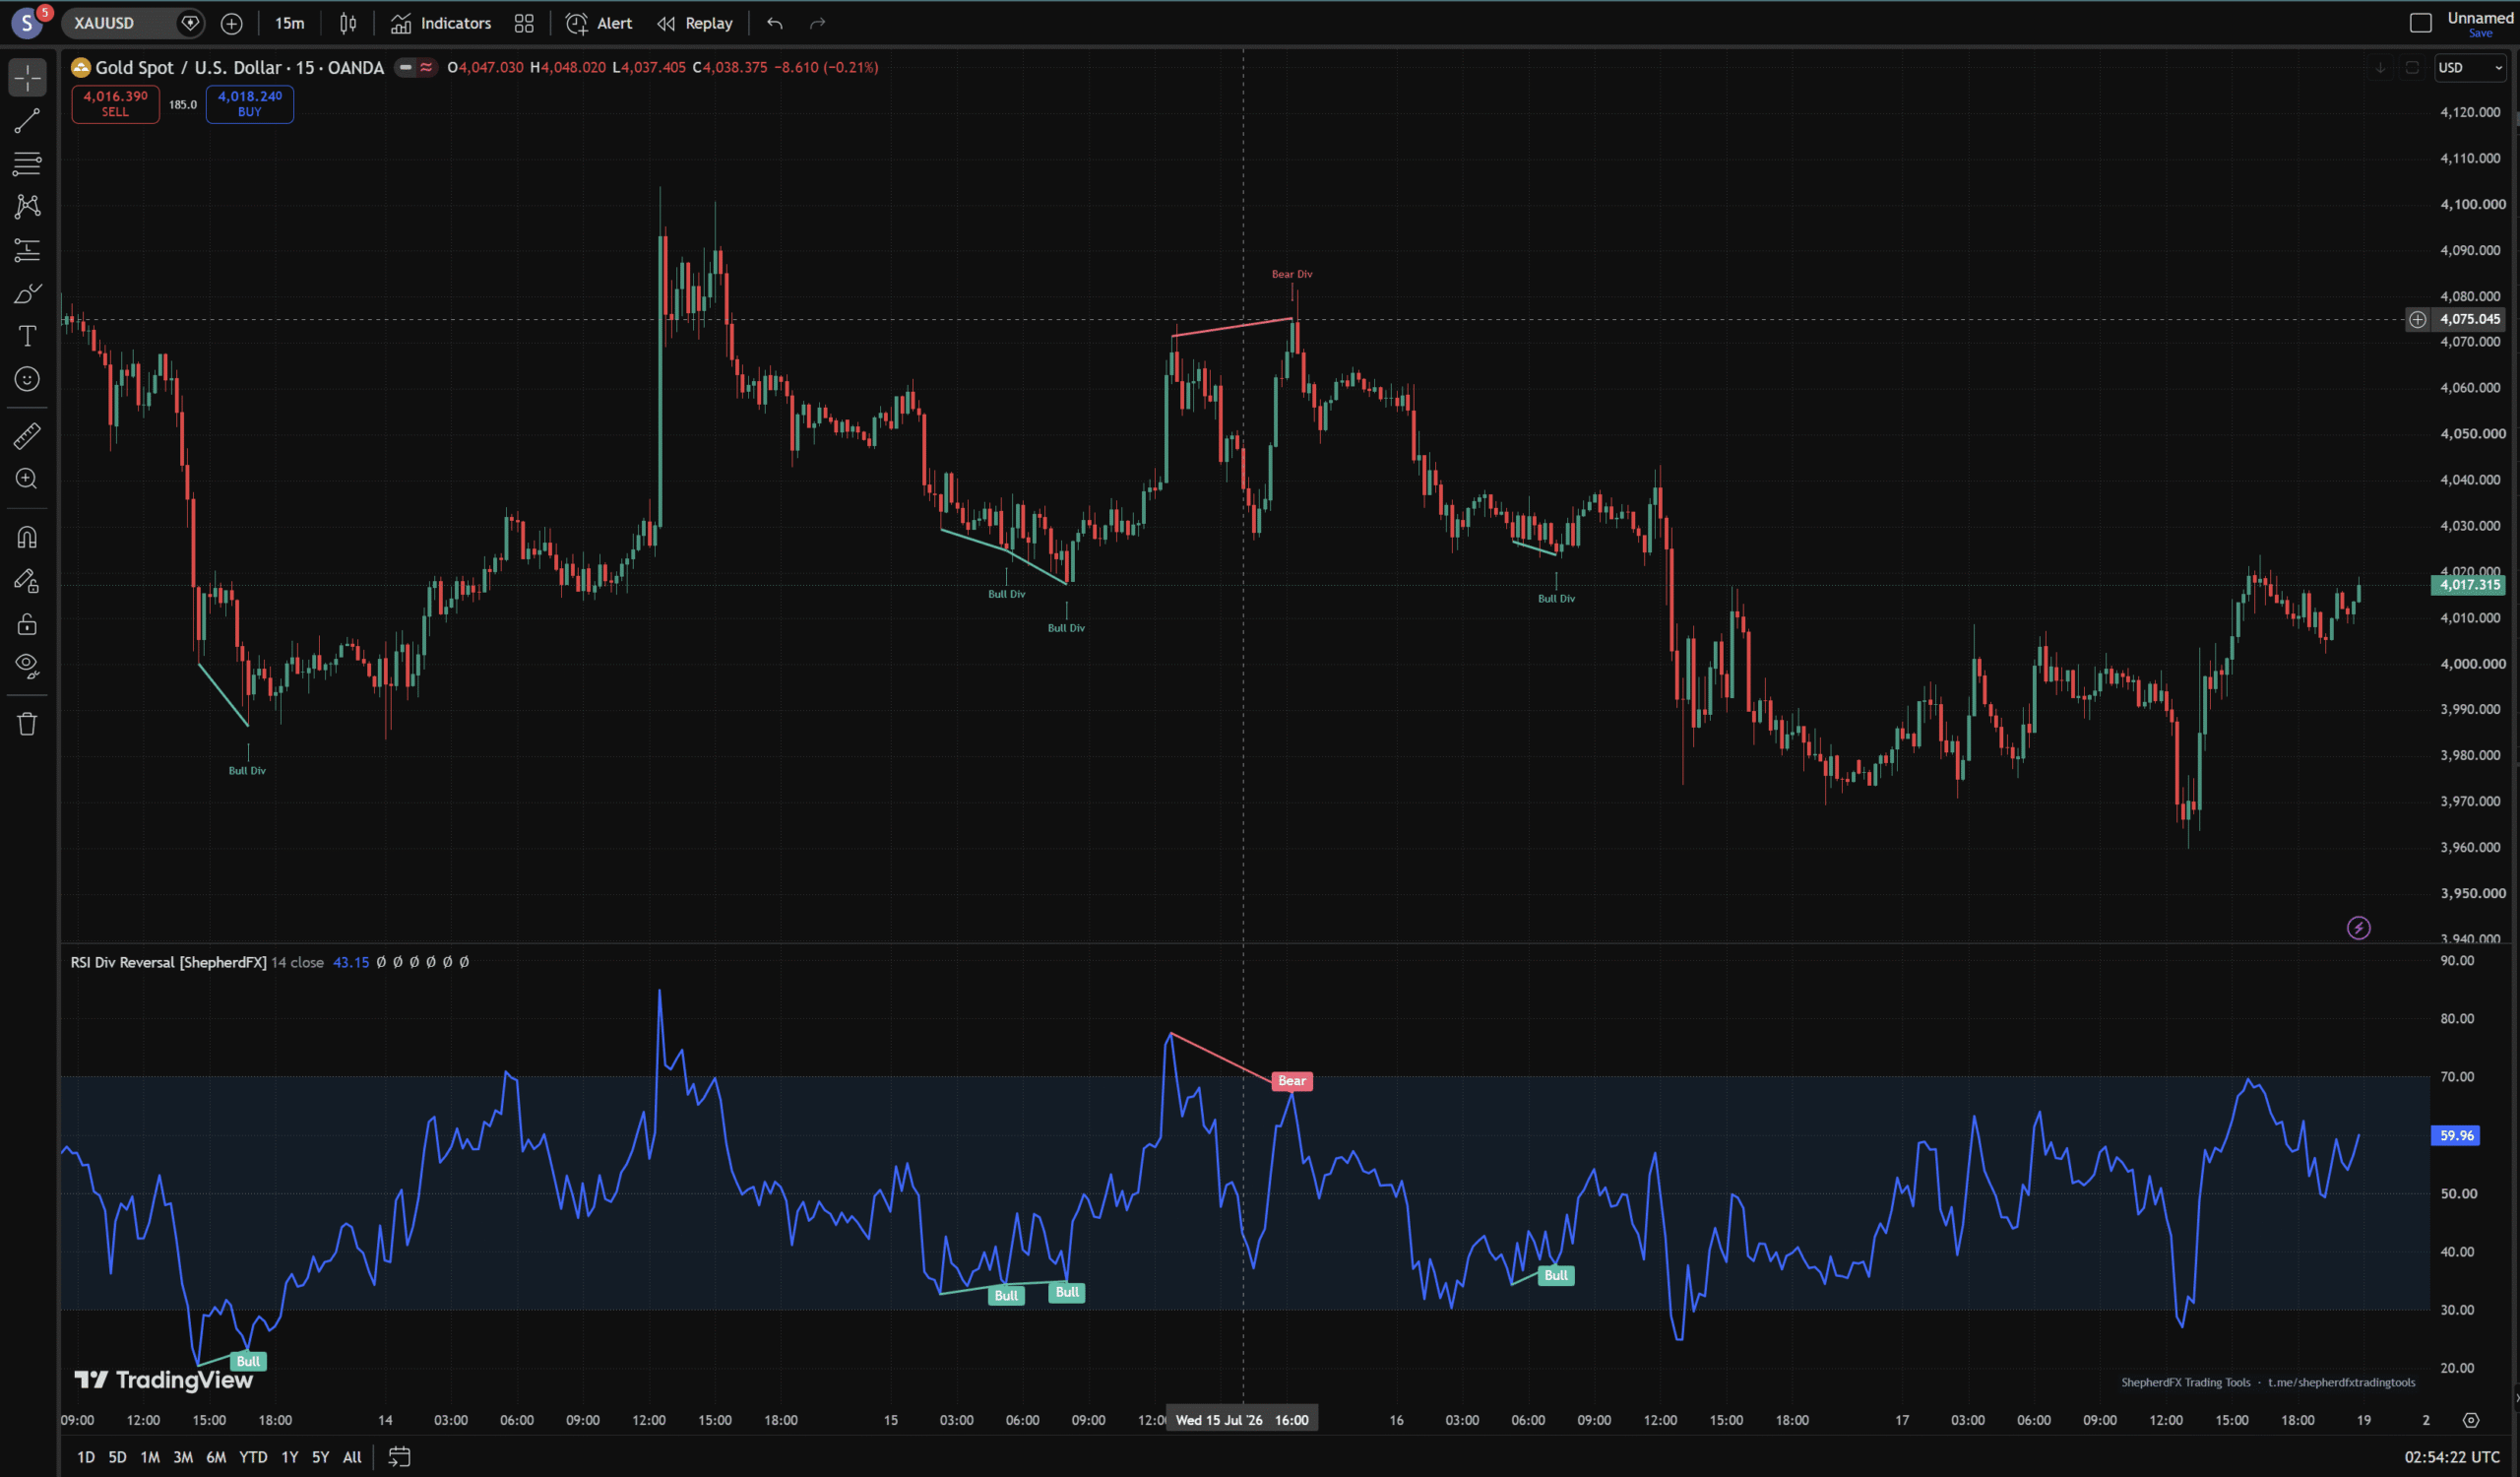The width and height of the screenshot is (2520, 1477).
Task: Click the Bear Div label on chart
Action: coord(1292,274)
